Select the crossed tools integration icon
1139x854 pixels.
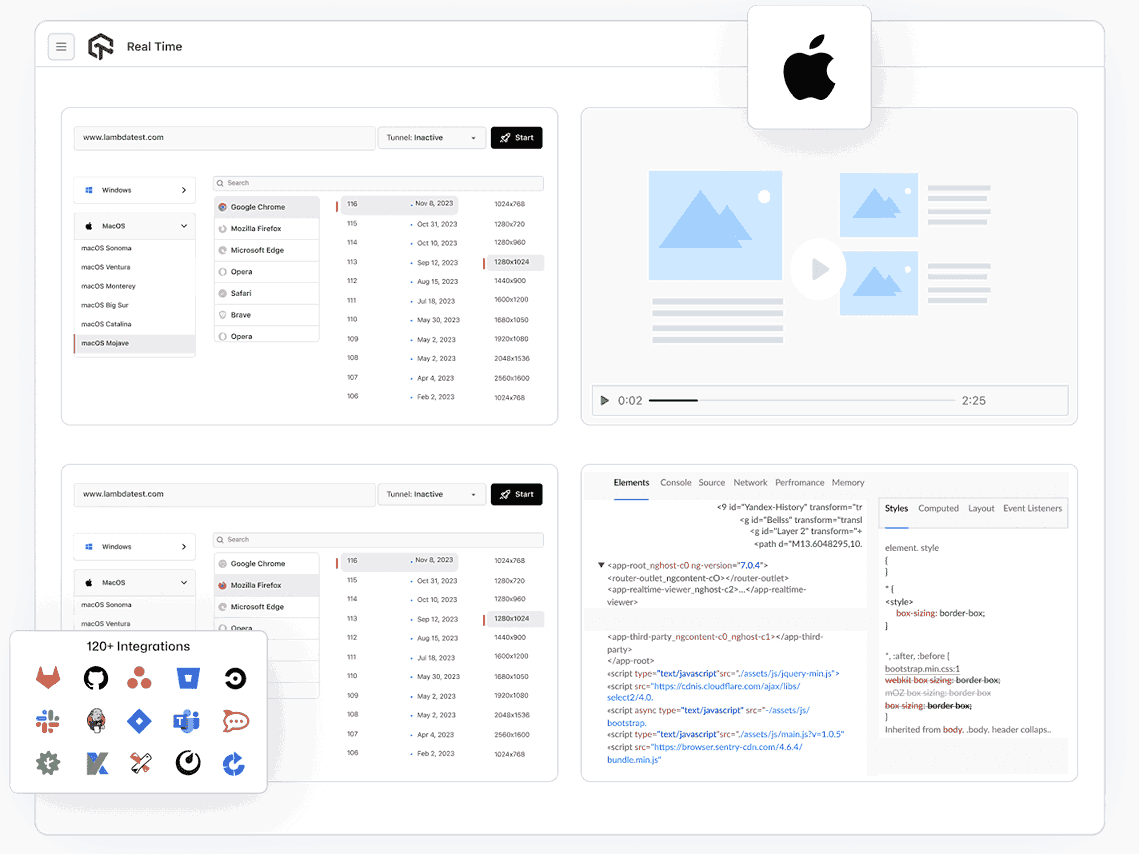point(140,763)
